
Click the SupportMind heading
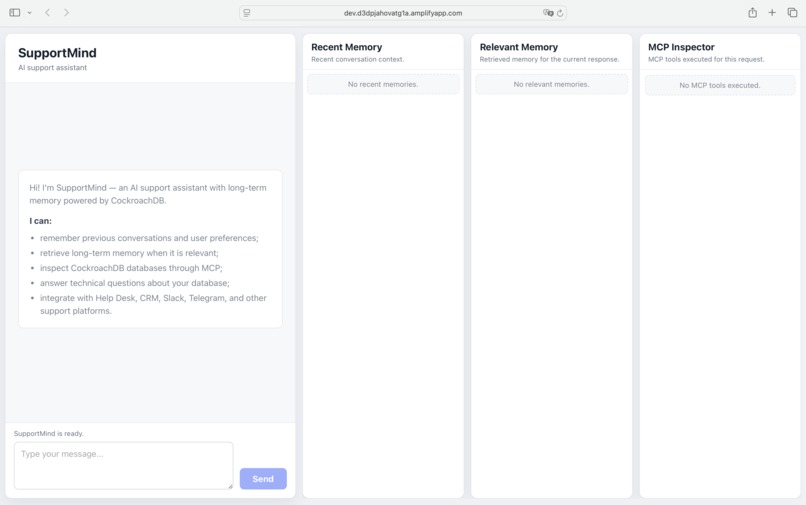tap(57, 53)
